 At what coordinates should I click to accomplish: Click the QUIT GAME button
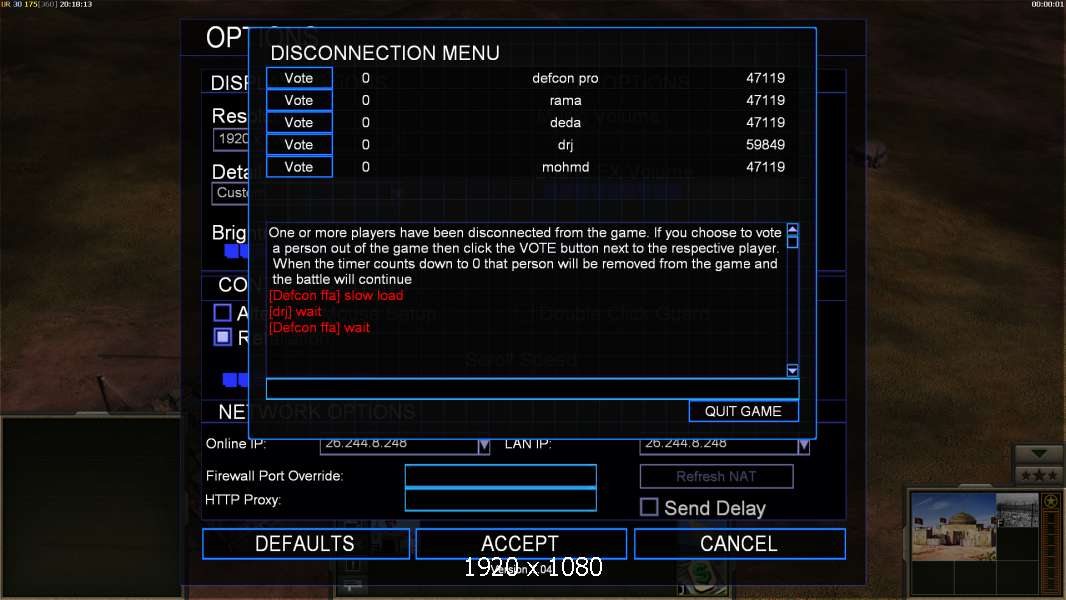743,411
